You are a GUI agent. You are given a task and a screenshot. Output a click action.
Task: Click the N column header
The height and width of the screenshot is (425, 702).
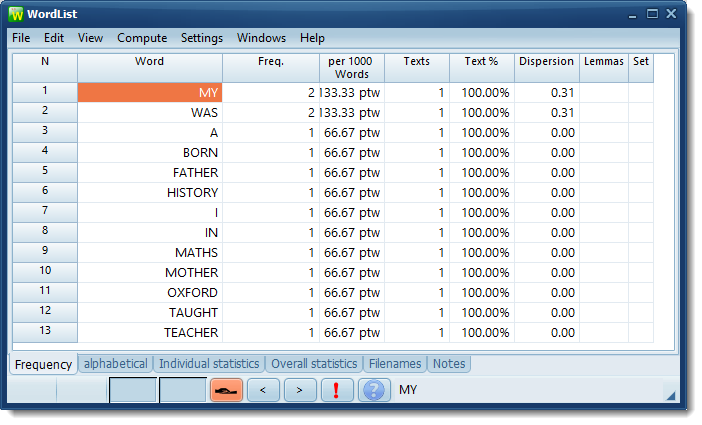[x=45, y=68]
